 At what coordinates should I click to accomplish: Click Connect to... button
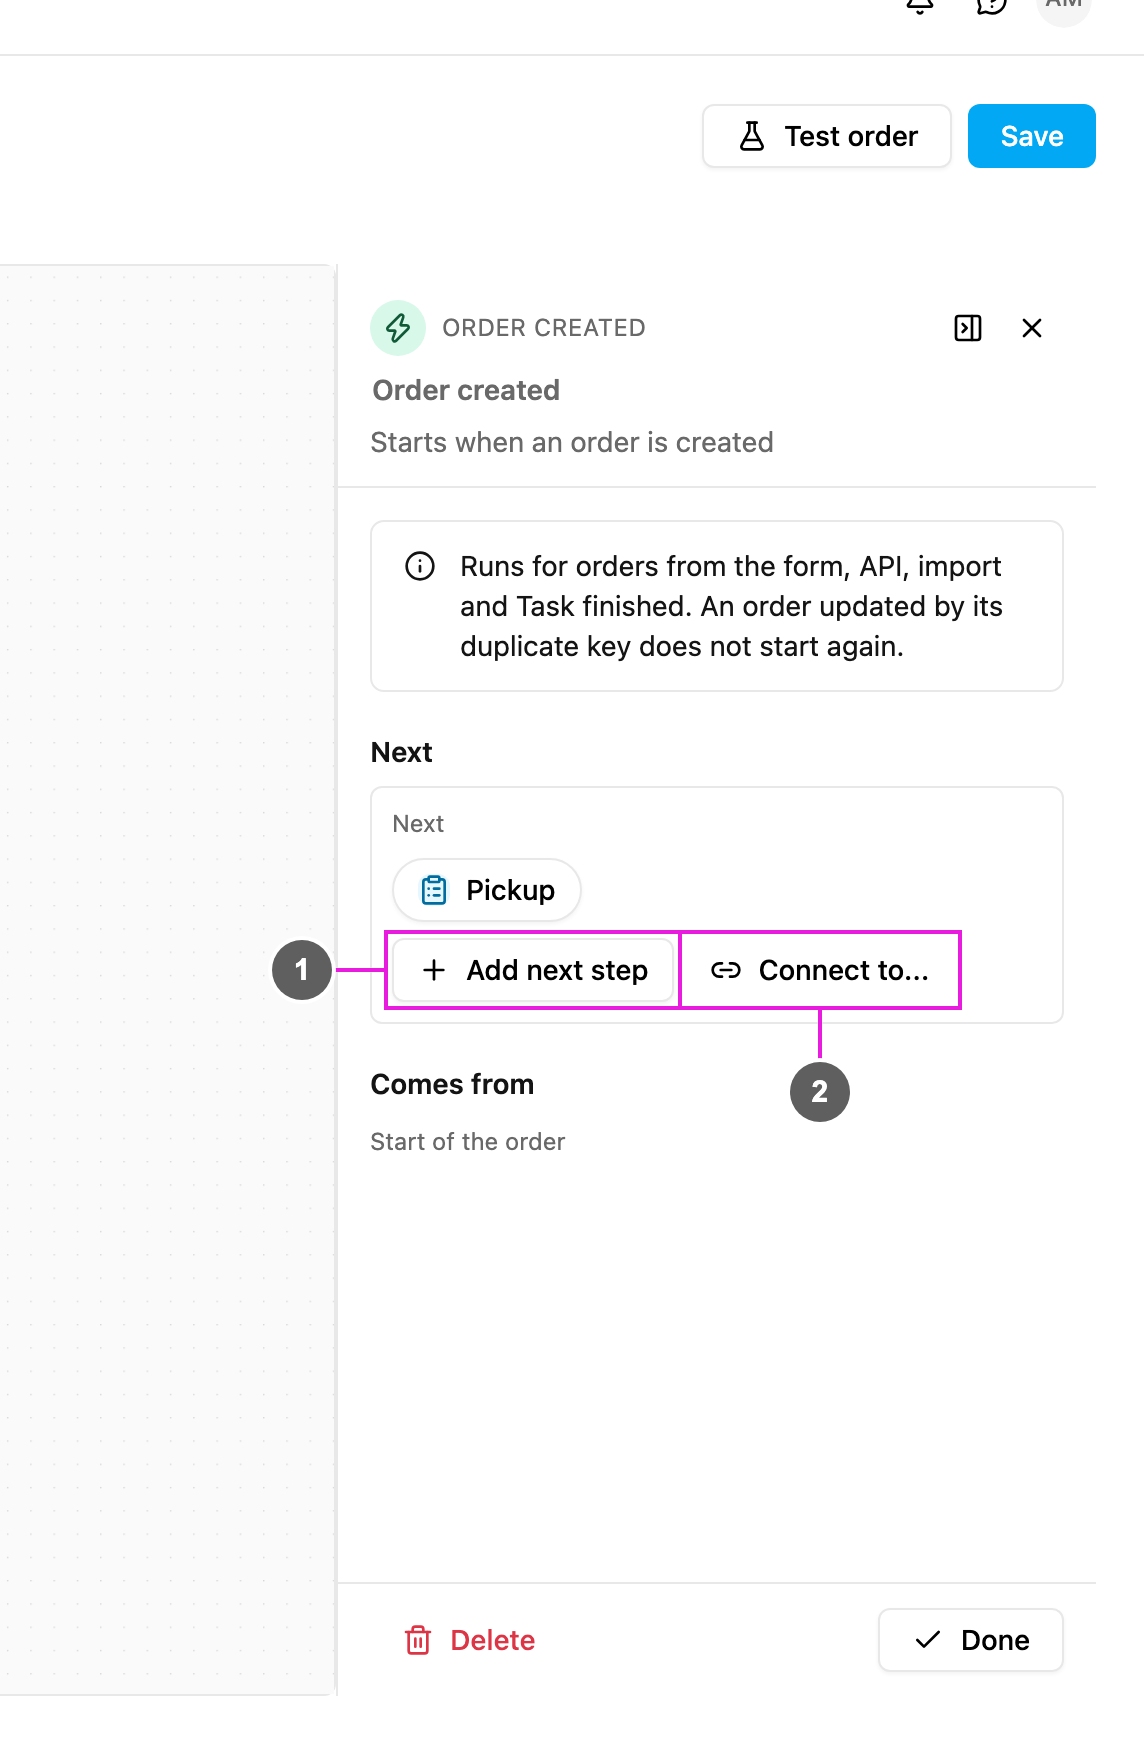819,970
